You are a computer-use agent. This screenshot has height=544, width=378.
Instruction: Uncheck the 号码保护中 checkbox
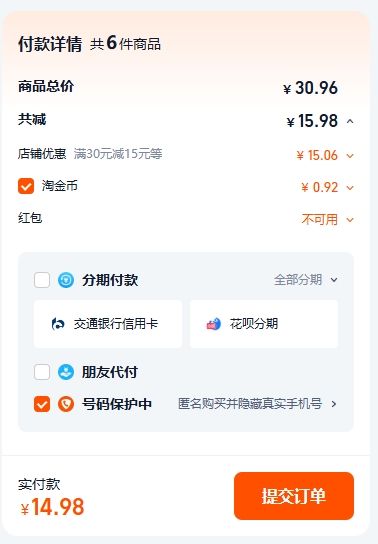pyautogui.click(x=42, y=404)
